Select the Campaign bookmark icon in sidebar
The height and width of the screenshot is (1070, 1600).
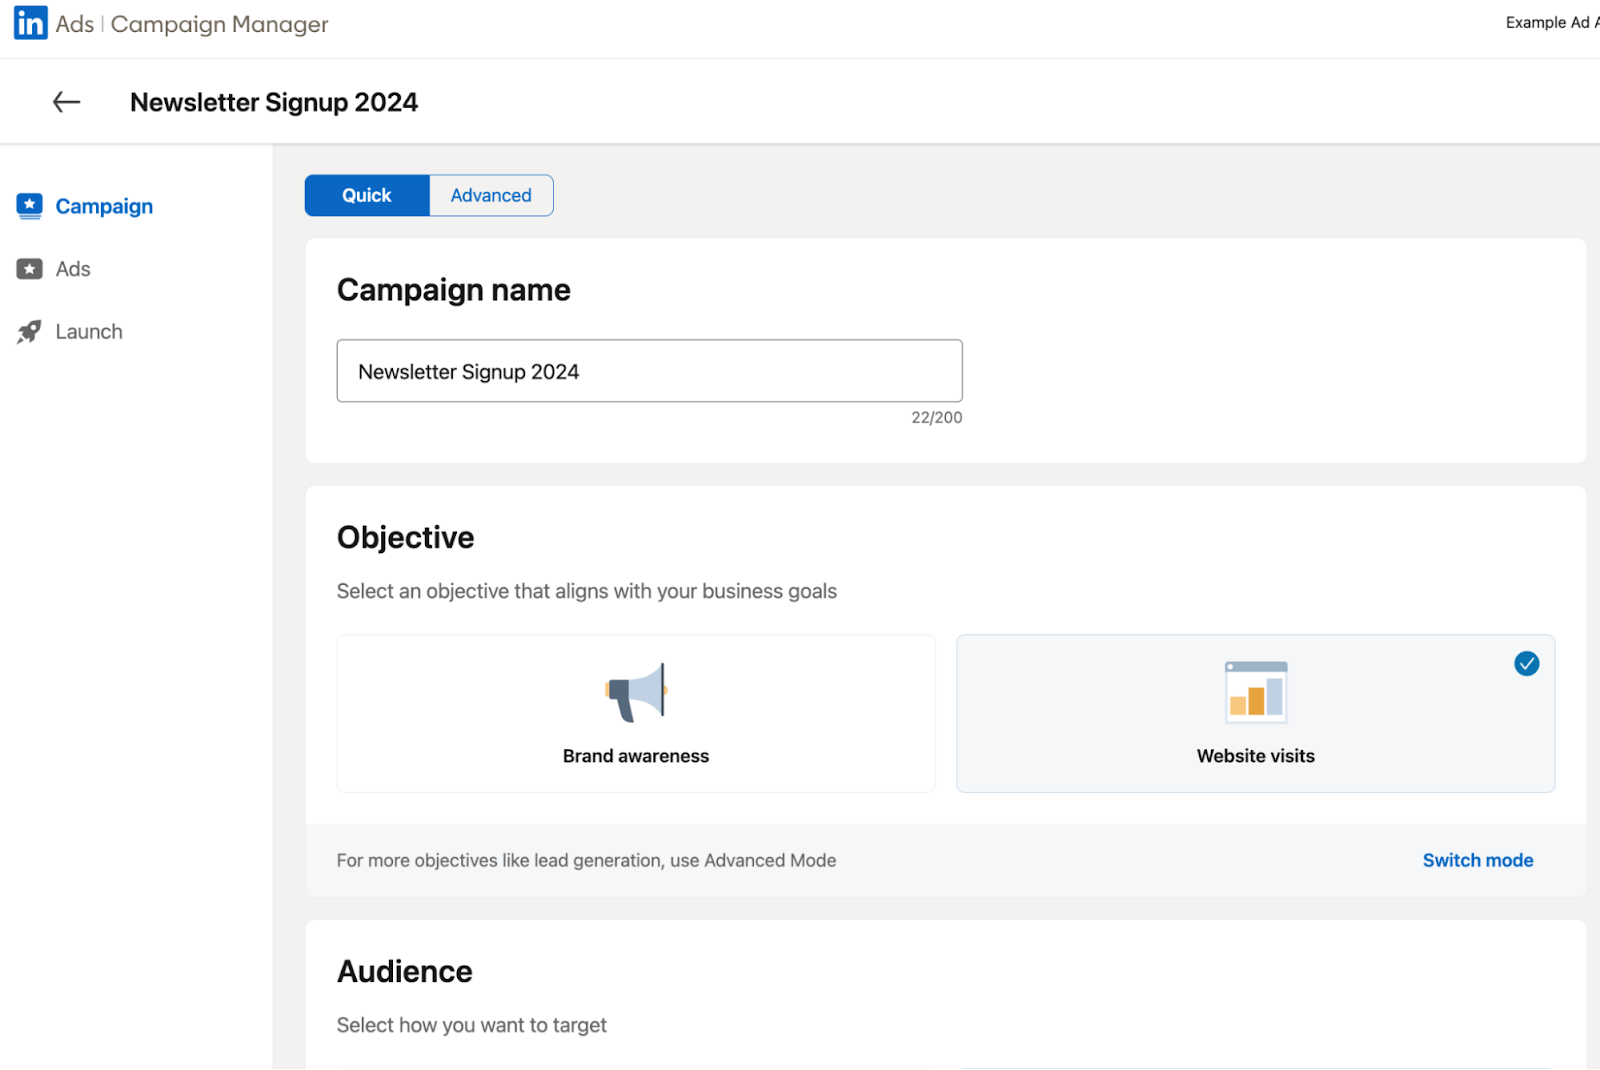pyautogui.click(x=29, y=205)
